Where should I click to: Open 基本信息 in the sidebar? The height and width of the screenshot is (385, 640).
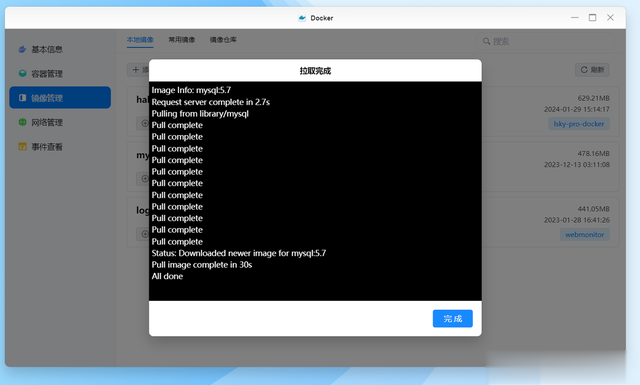pyautogui.click(x=60, y=49)
